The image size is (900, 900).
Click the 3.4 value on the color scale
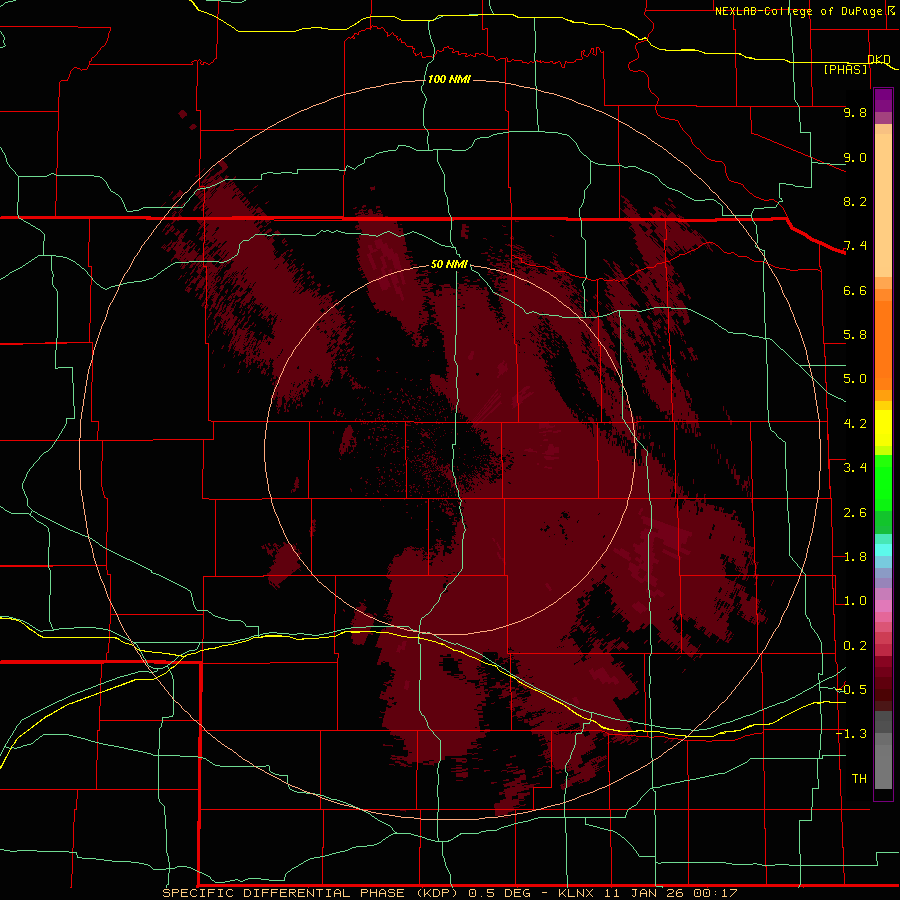pos(855,468)
